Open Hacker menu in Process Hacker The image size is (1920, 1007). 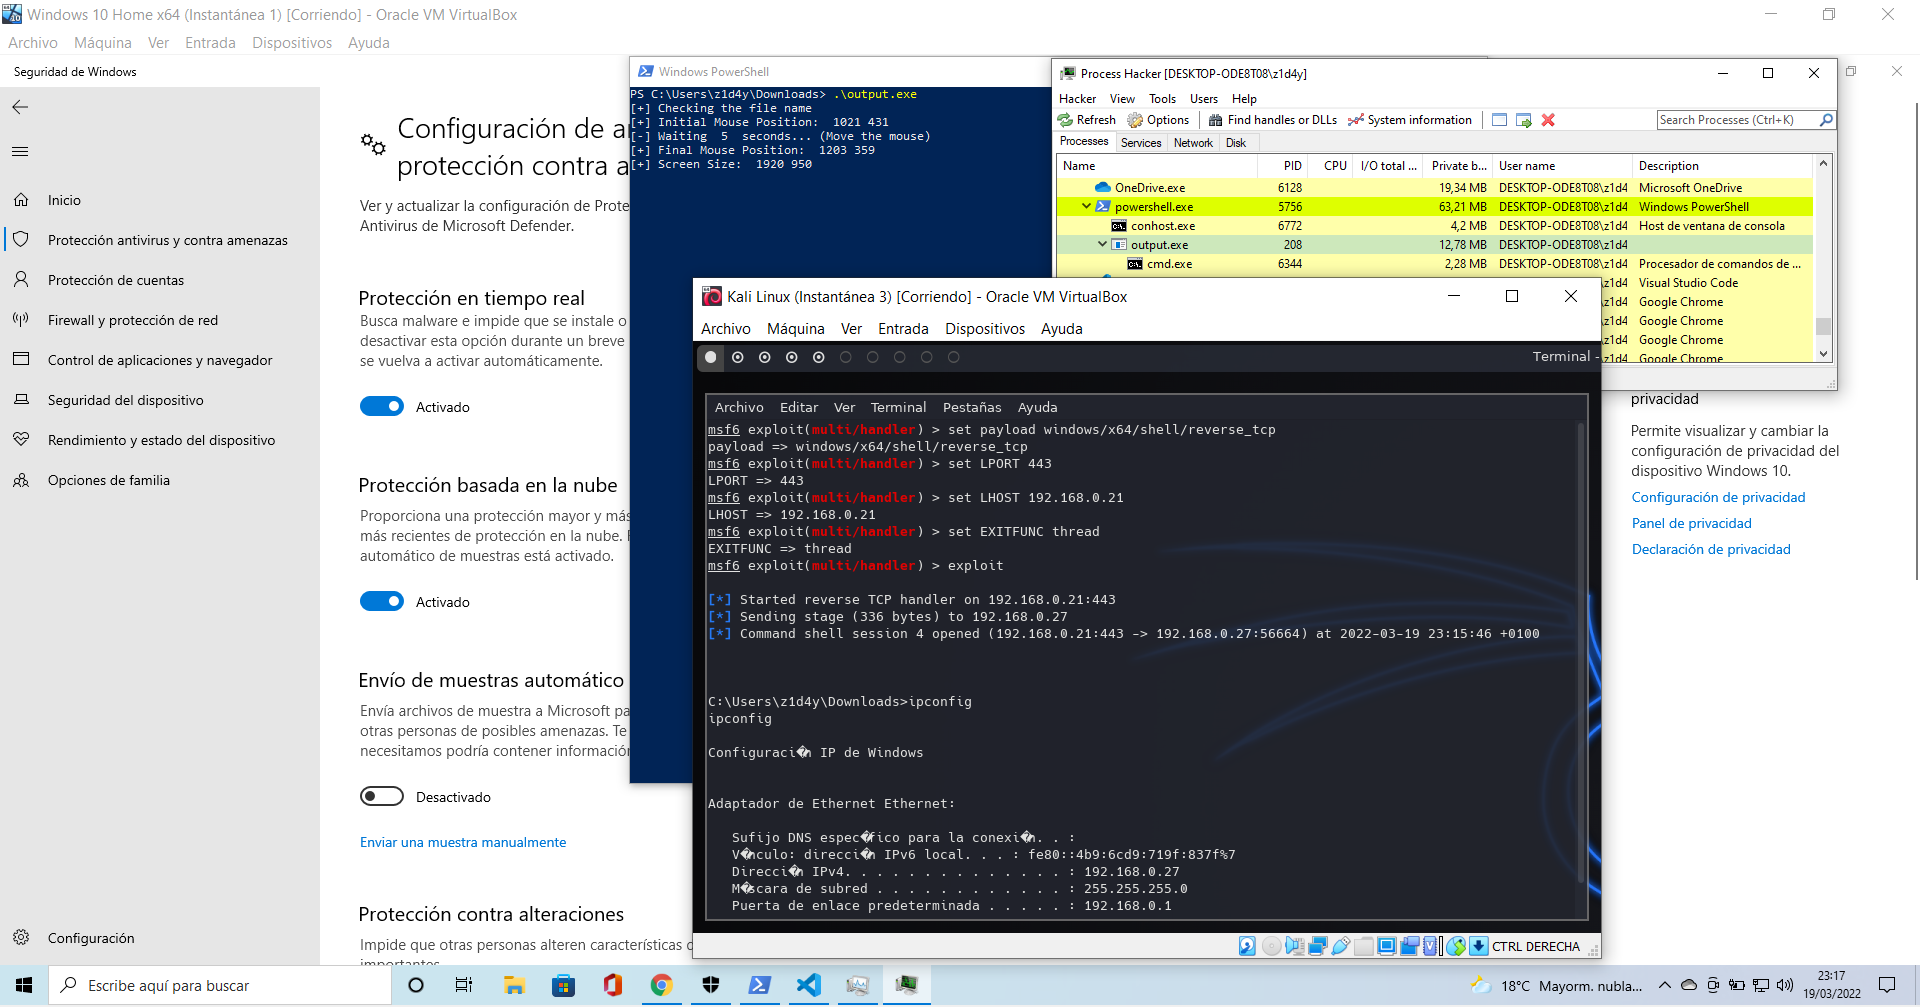(x=1077, y=99)
